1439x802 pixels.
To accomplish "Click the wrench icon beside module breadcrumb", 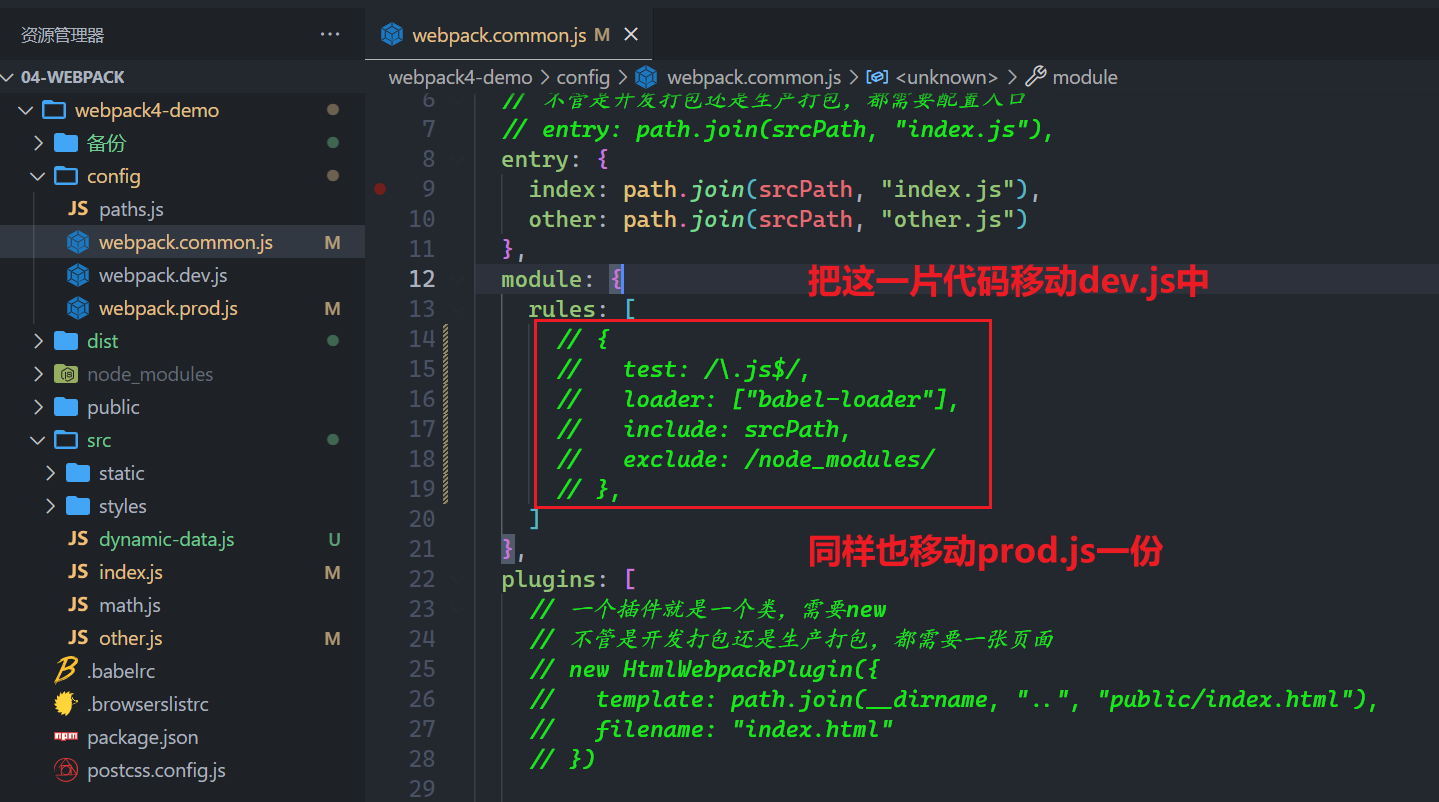I will pyautogui.click(x=1036, y=77).
